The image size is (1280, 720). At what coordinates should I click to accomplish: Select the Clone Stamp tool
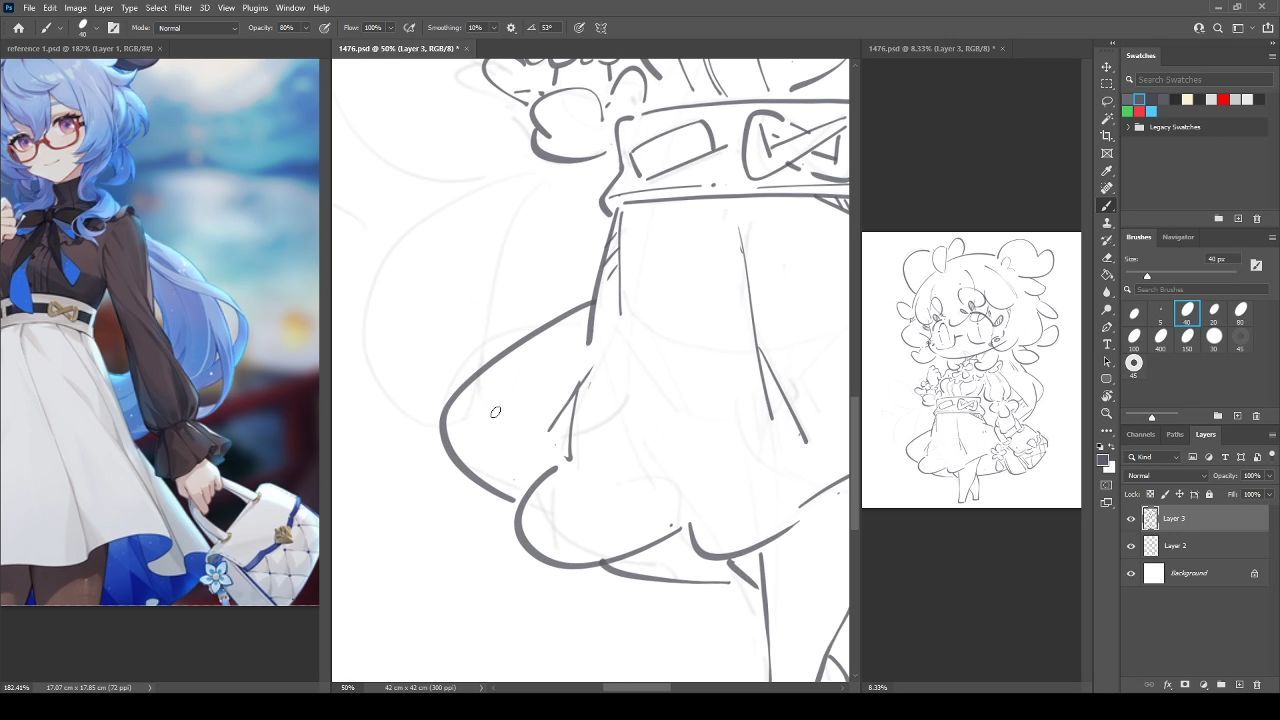(1106, 223)
